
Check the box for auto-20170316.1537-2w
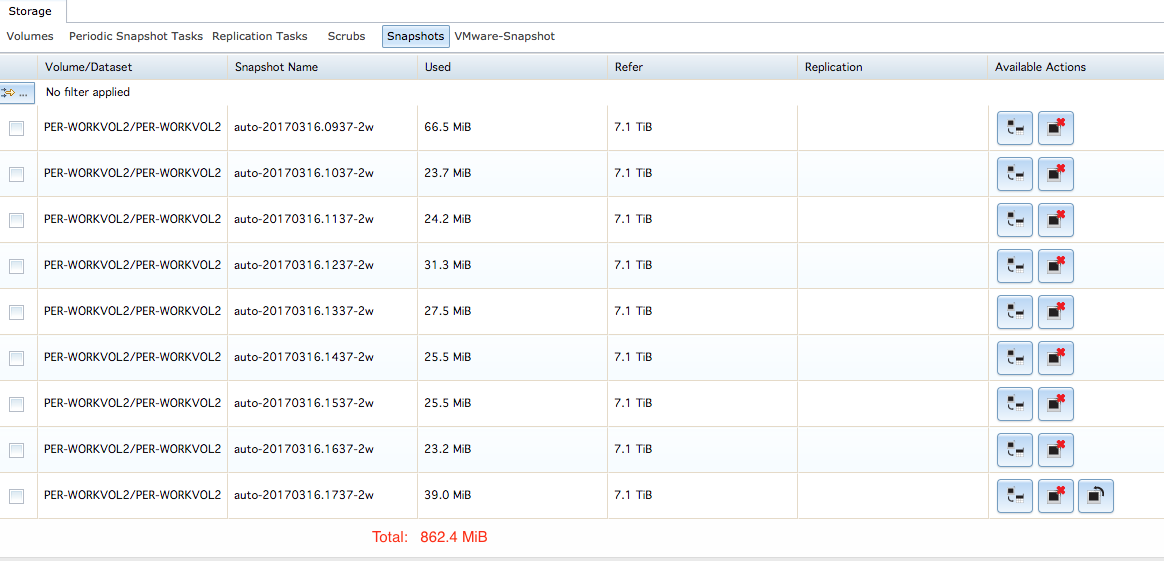point(16,404)
